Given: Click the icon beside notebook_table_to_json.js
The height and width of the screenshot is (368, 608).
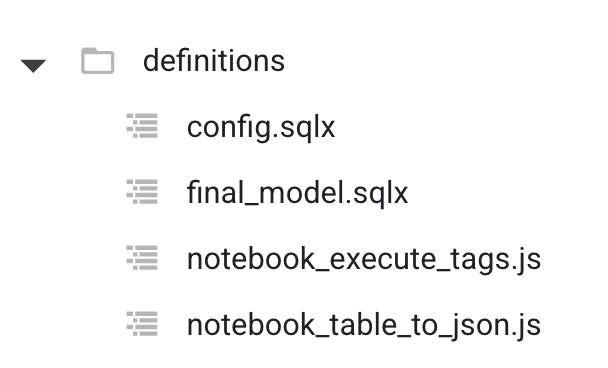Looking at the screenshot, I should (x=142, y=323).
